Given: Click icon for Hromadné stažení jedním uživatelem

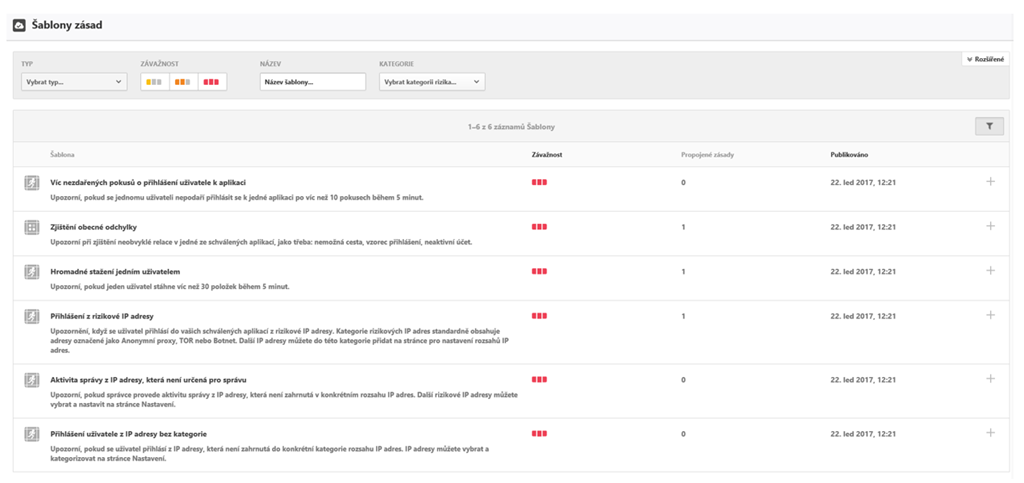Looking at the screenshot, I should (30, 272).
